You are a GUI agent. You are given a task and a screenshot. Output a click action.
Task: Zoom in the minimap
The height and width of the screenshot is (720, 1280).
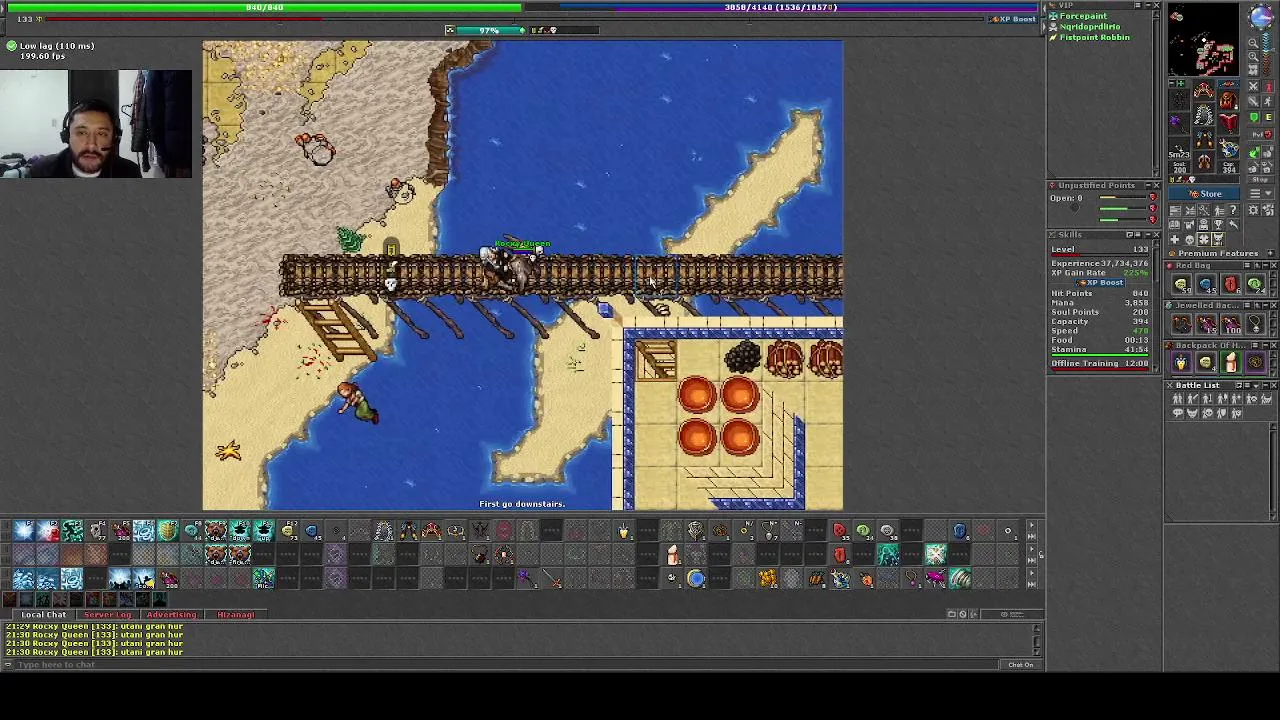[1253, 56]
